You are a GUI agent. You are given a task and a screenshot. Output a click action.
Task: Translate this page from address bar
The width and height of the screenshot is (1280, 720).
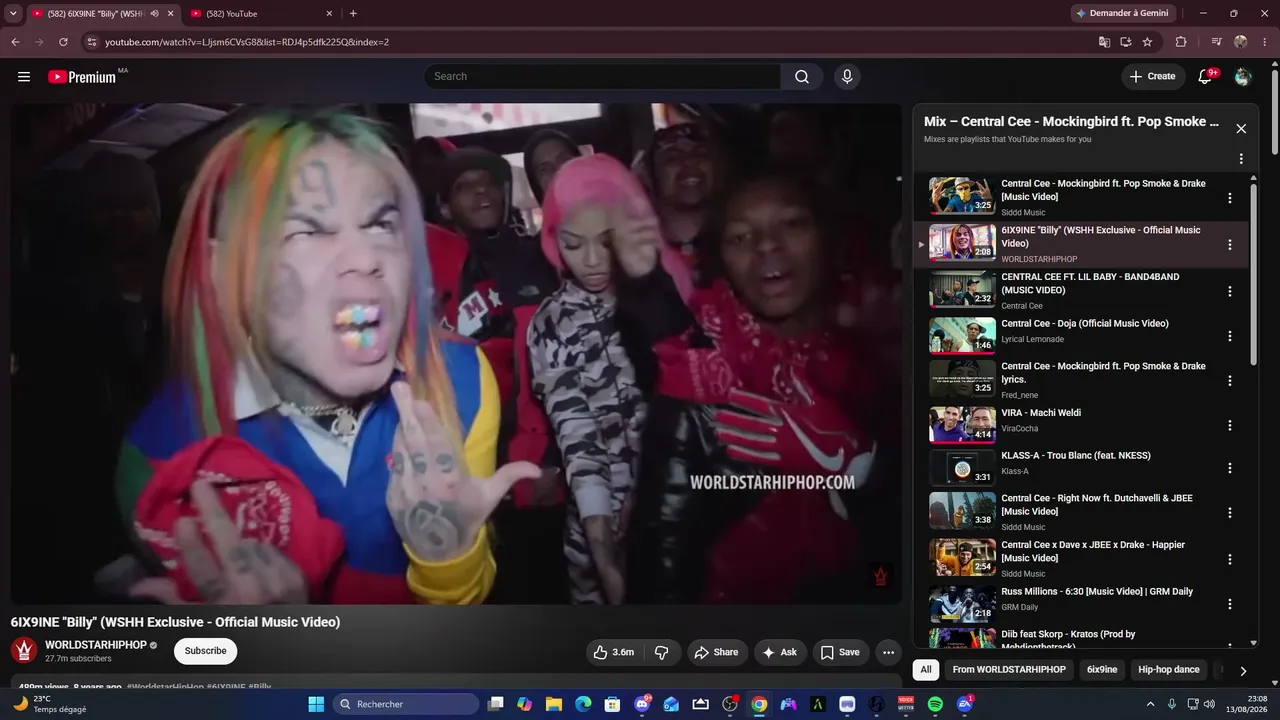click(1104, 42)
